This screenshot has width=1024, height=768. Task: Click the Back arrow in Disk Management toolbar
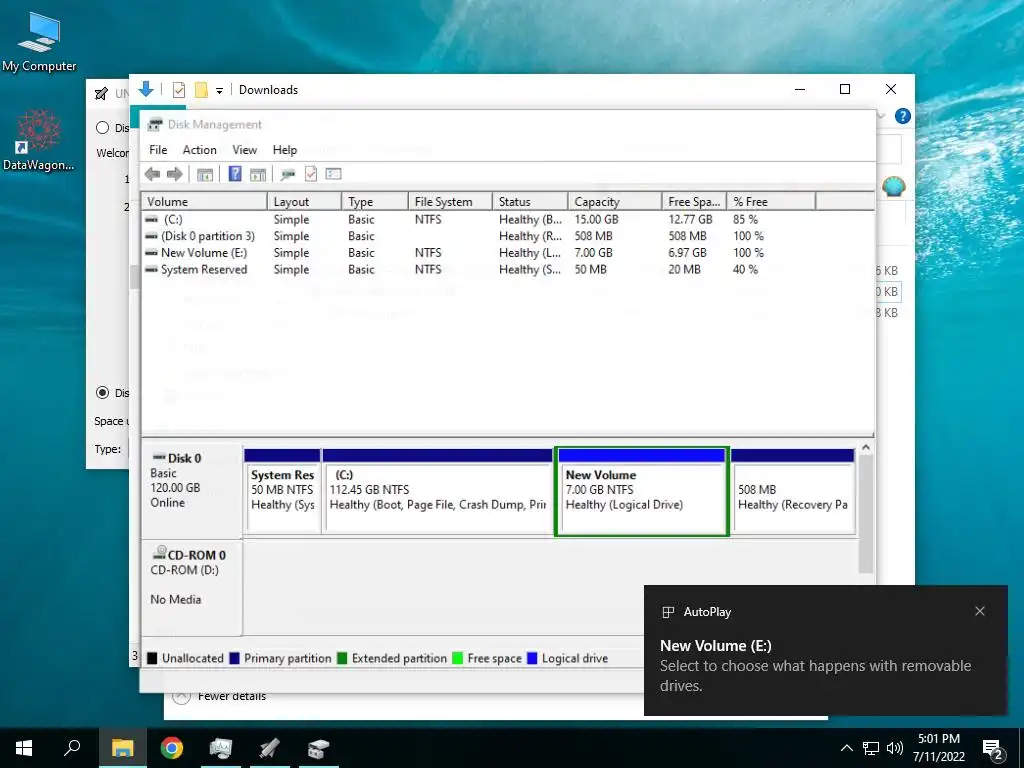[x=152, y=174]
